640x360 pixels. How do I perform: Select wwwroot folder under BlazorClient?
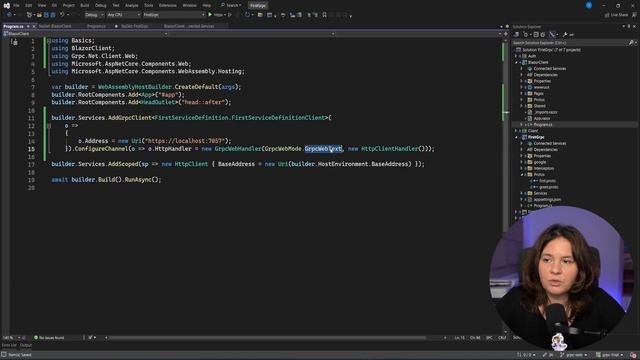tap(541, 87)
